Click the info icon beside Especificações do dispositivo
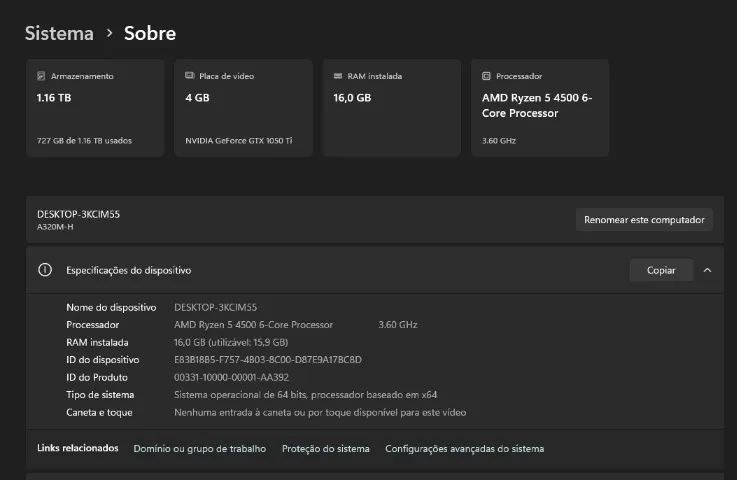The height and width of the screenshot is (480, 737). (45, 270)
